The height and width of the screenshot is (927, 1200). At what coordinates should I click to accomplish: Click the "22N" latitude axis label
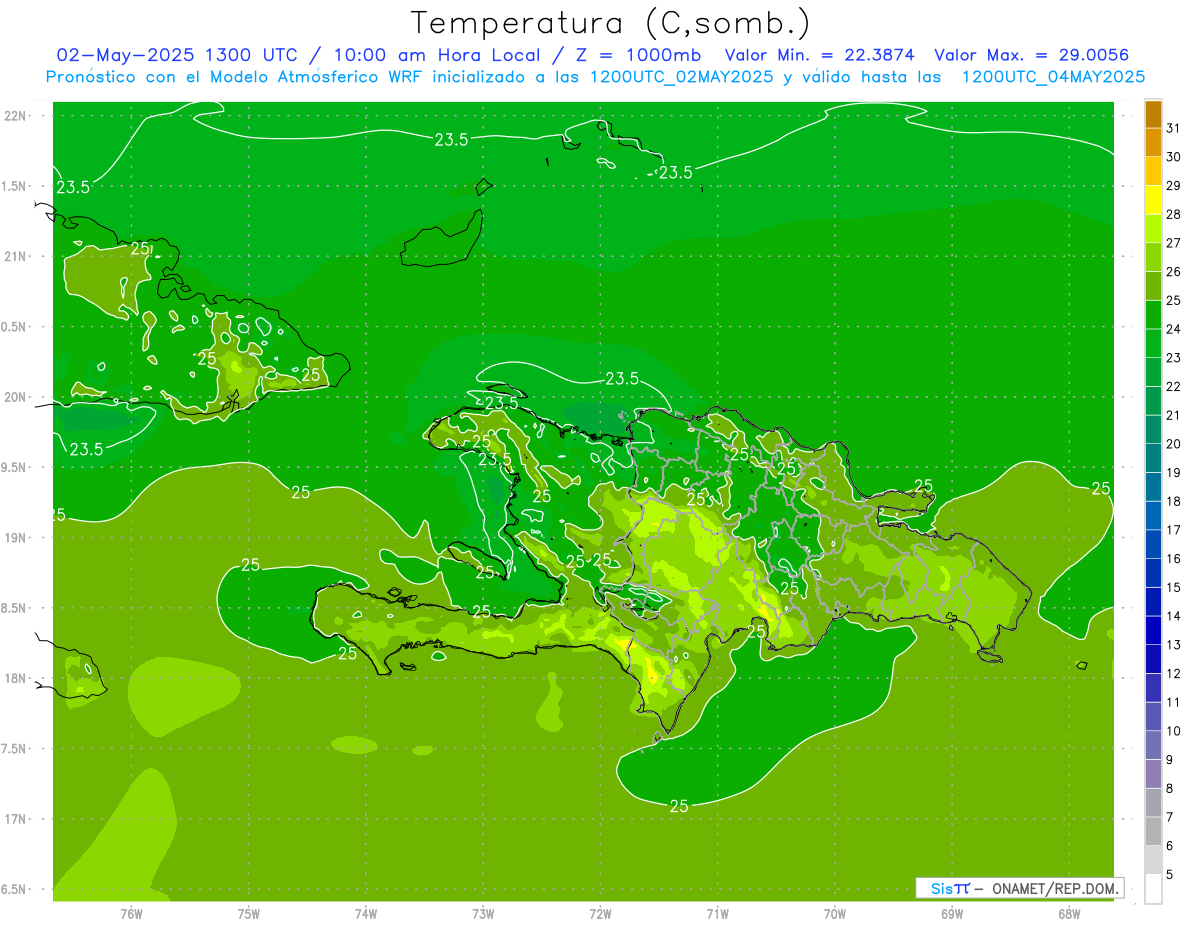click(x=17, y=116)
